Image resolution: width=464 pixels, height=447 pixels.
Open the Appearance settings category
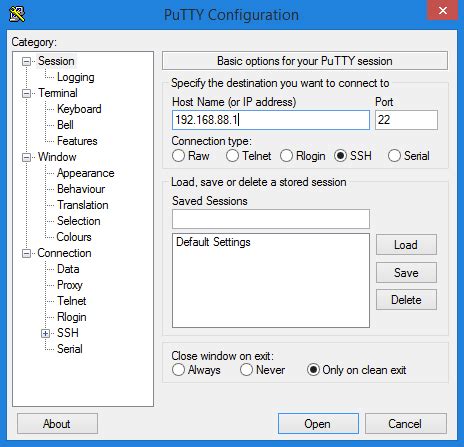pos(85,173)
